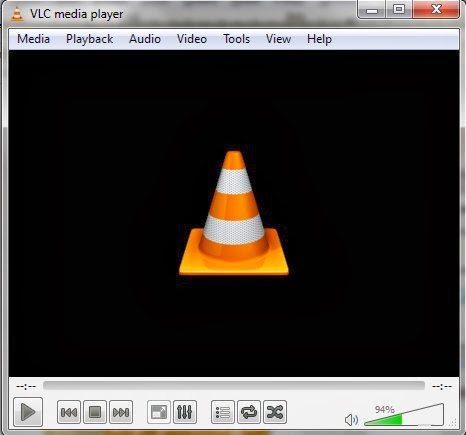Image resolution: width=466 pixels, height=435 pixels.
Task: Open extended settings equalizer icon
Action: pyautogui.click(x=185, y=412)
